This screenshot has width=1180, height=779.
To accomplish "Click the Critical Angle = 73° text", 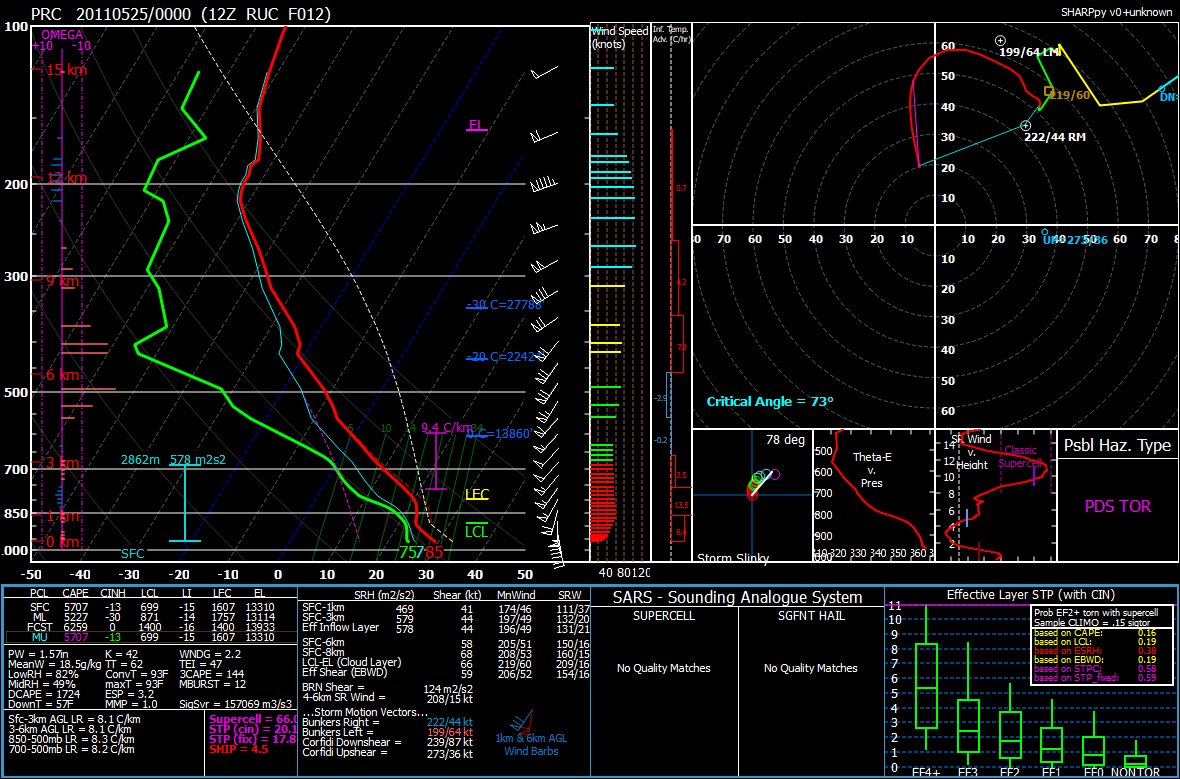I will [x=770, y=402].
